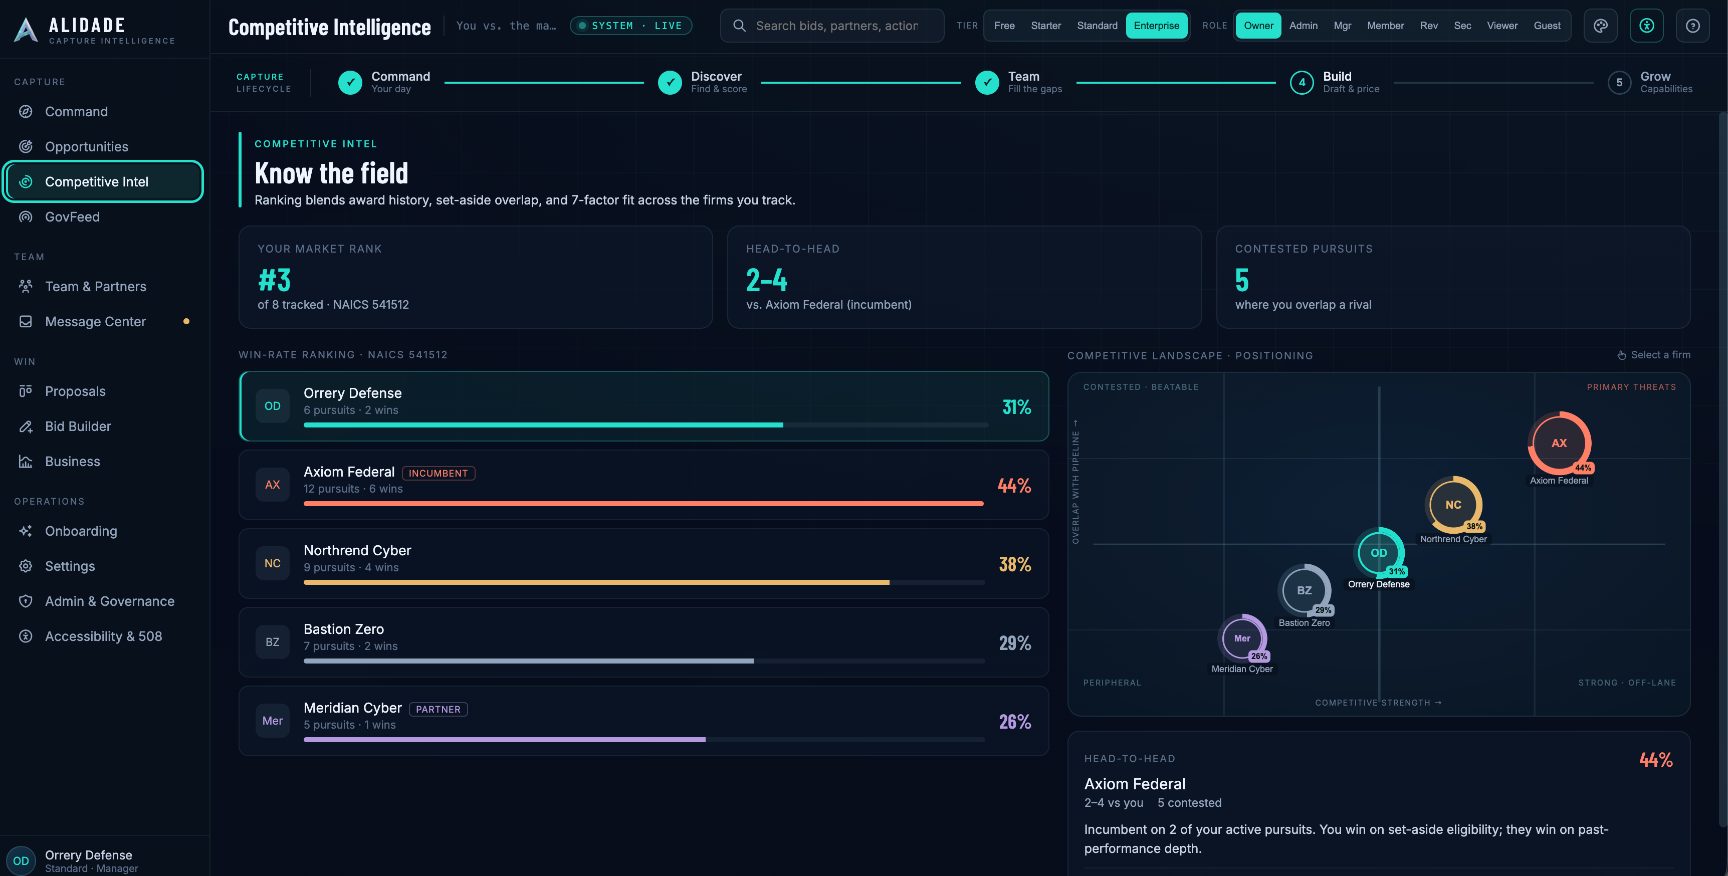This screenshot has width=1728, height=876.
Task: Open the Orrery Defense user profile
Action: point(104,860)
